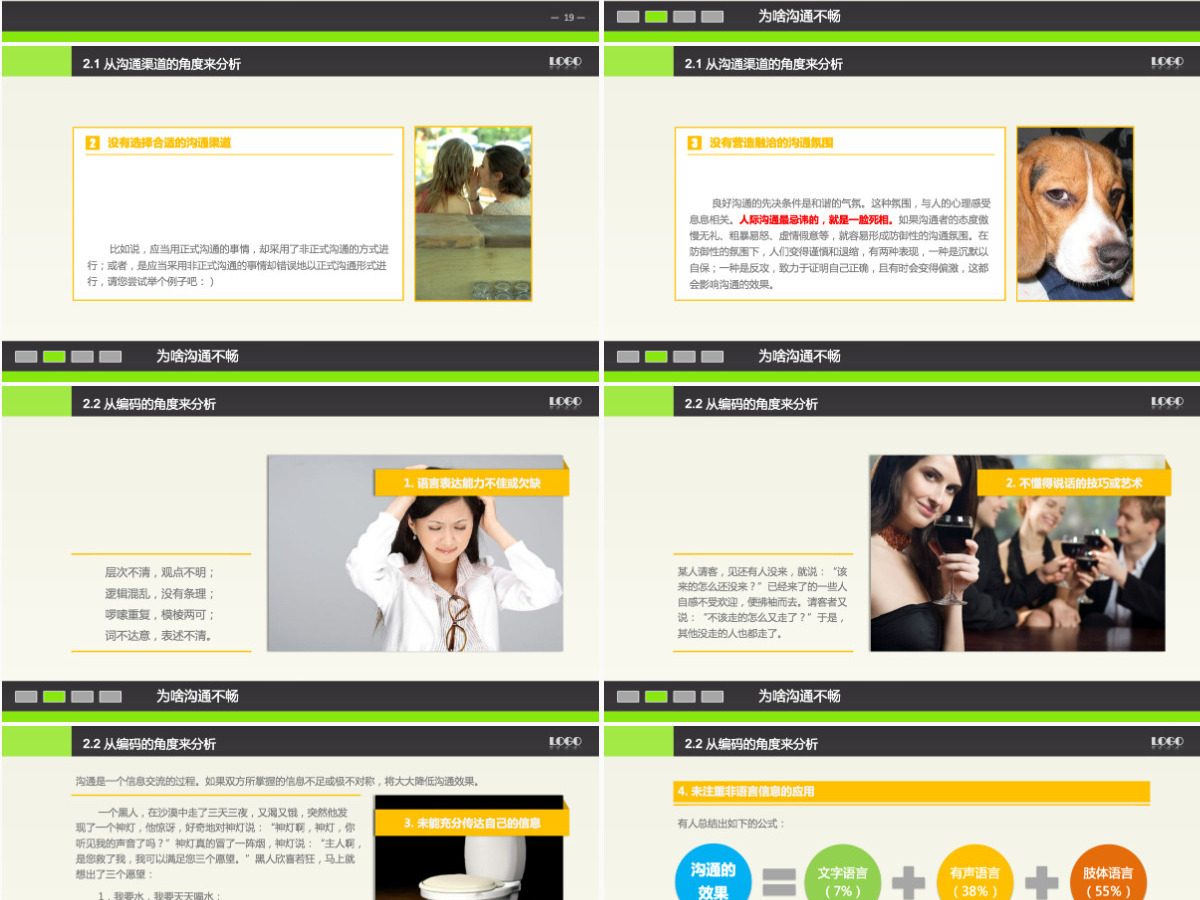
Task: Click the green progress square above the beagle slide
Action: click(656, 16)
